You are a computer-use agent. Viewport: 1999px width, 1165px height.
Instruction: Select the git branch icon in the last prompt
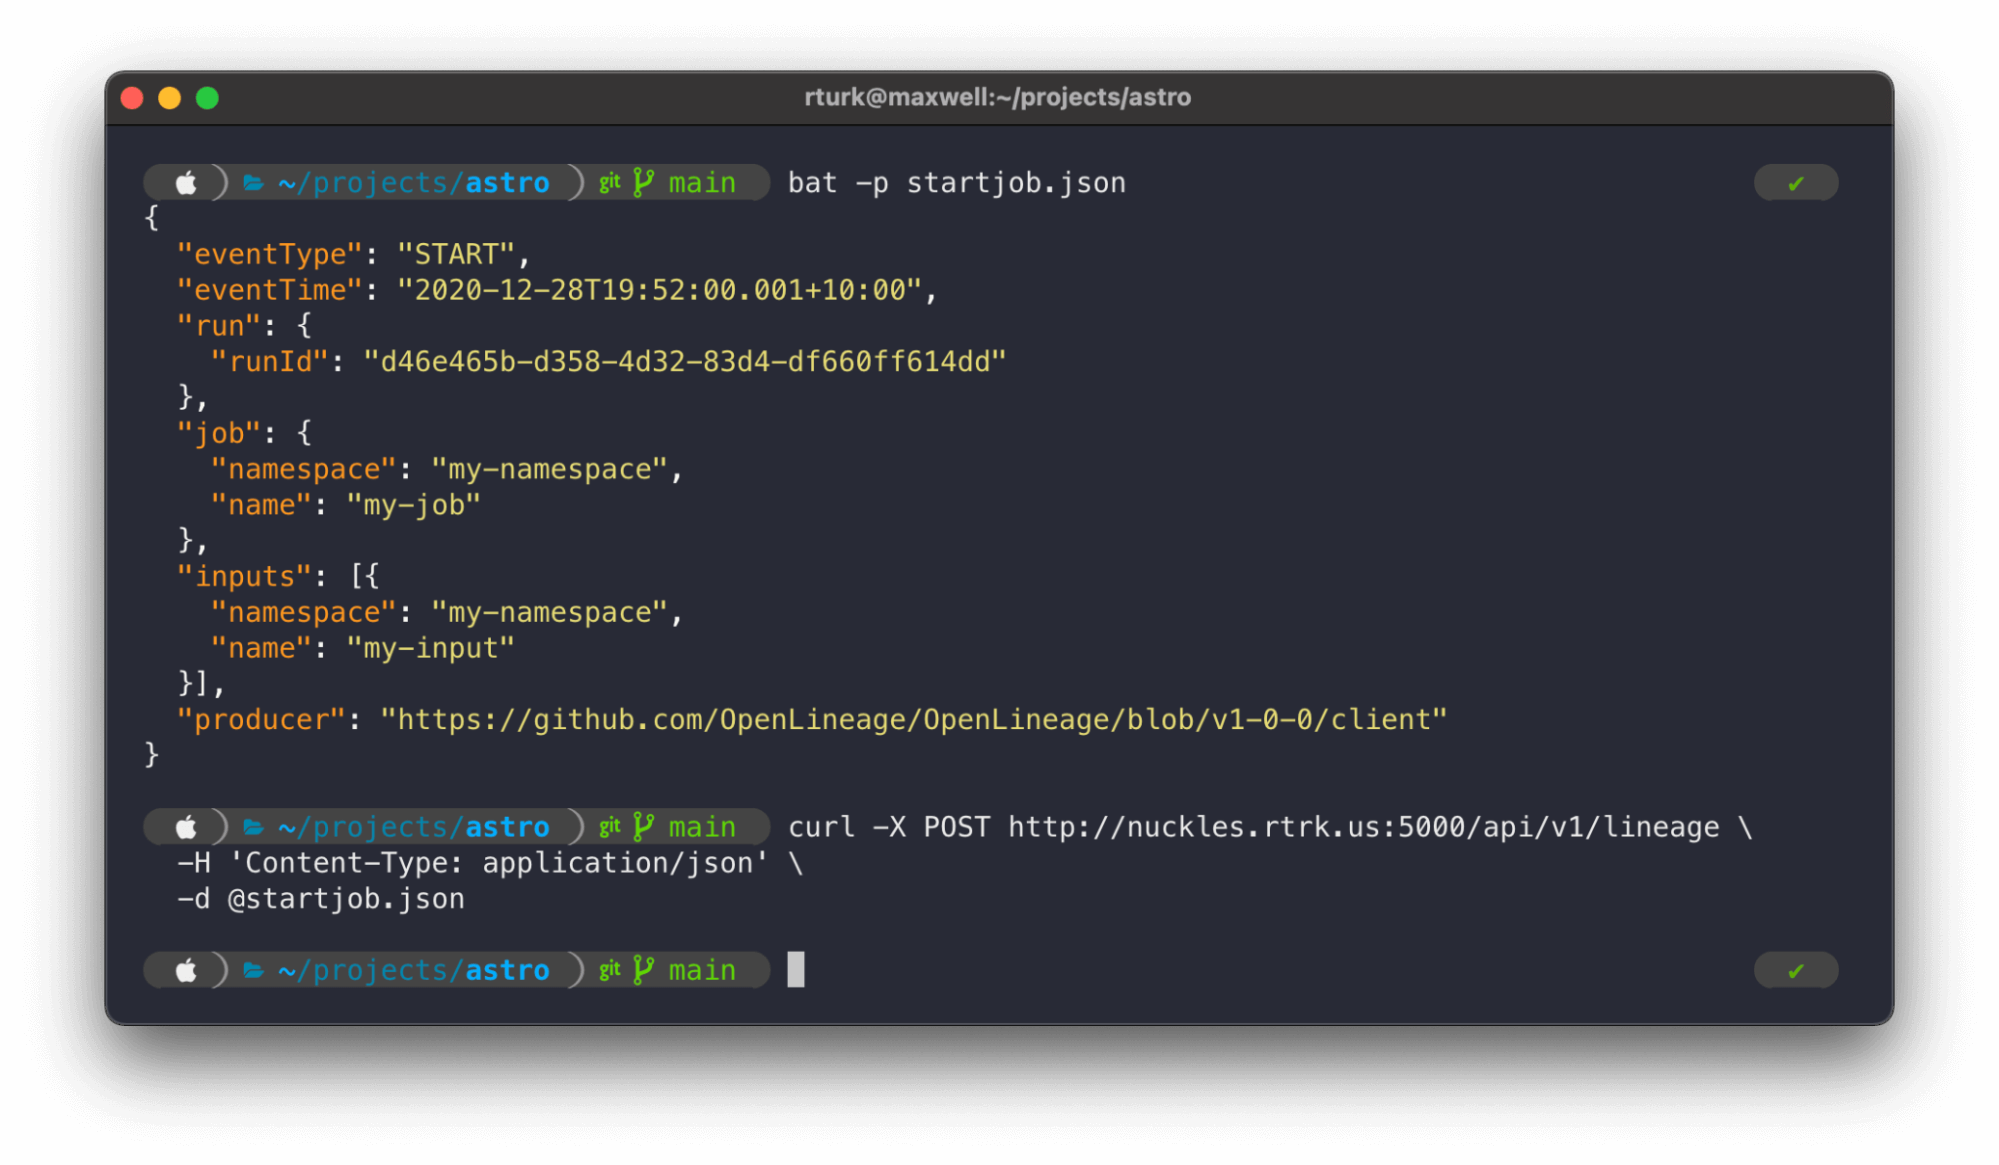[643, 969]
